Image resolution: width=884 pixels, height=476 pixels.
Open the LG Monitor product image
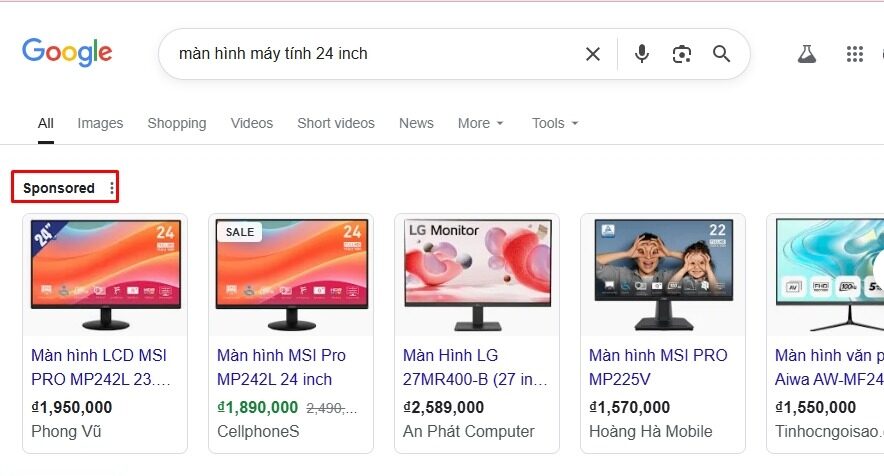coord(478,275)
